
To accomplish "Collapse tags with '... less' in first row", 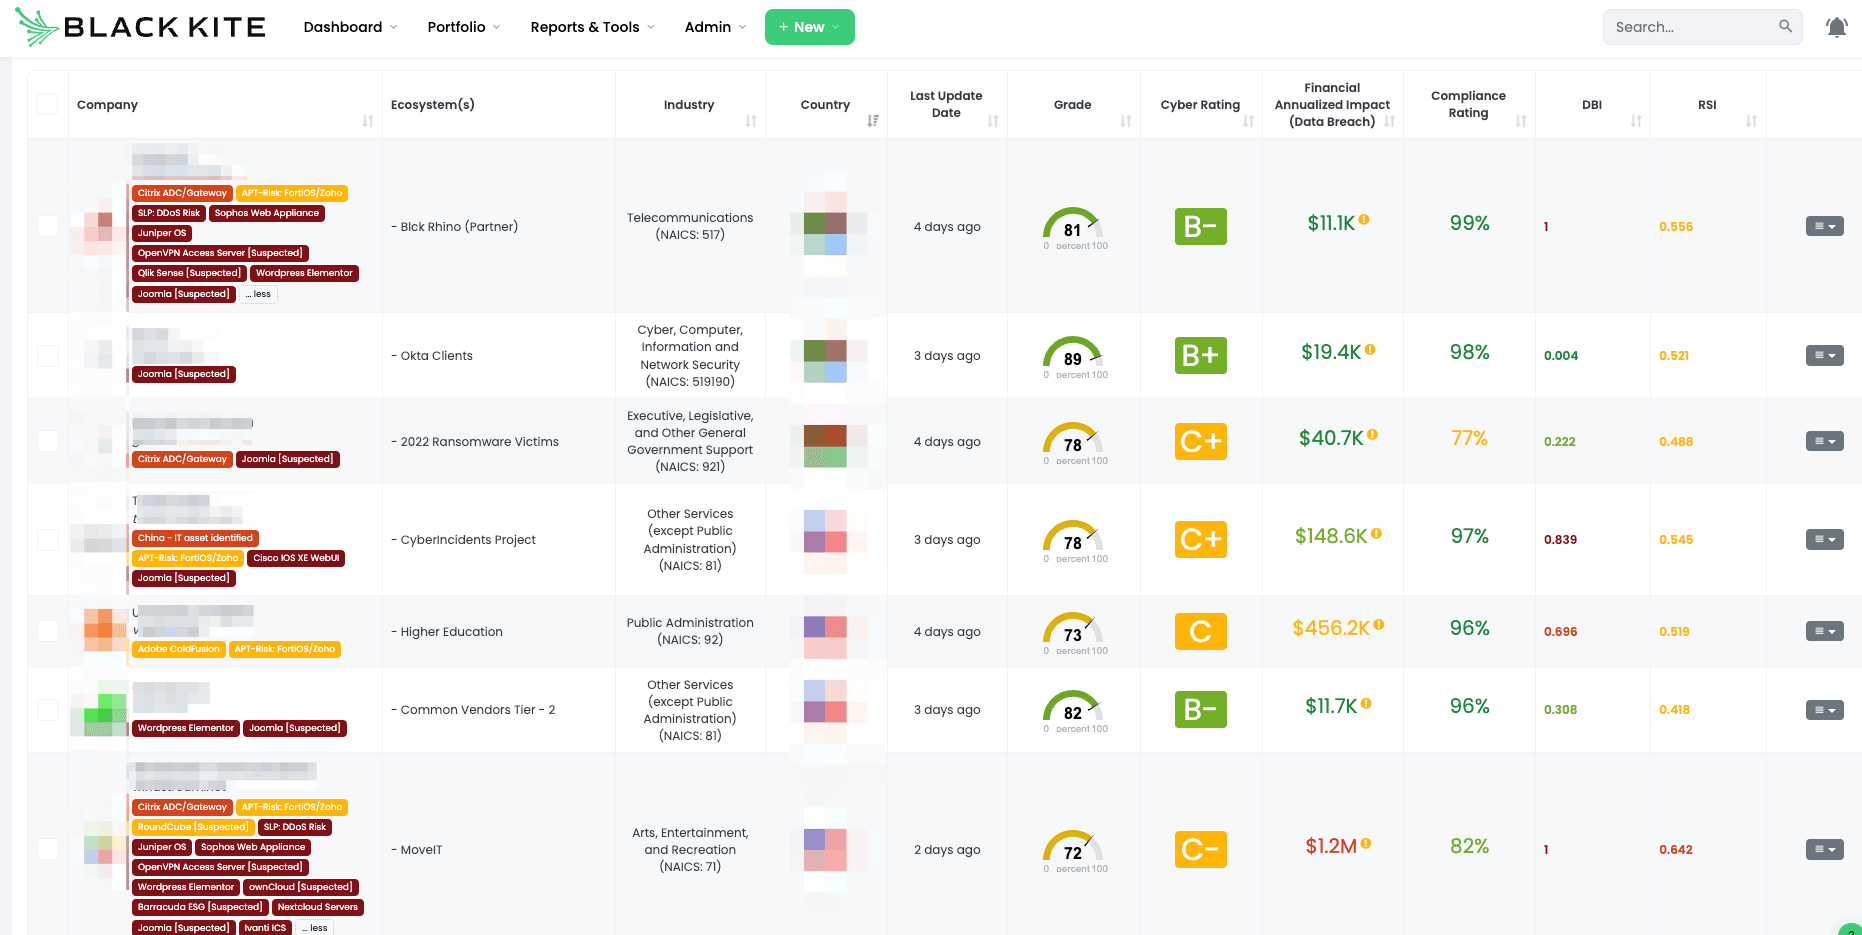I will [x=259, y=294].
